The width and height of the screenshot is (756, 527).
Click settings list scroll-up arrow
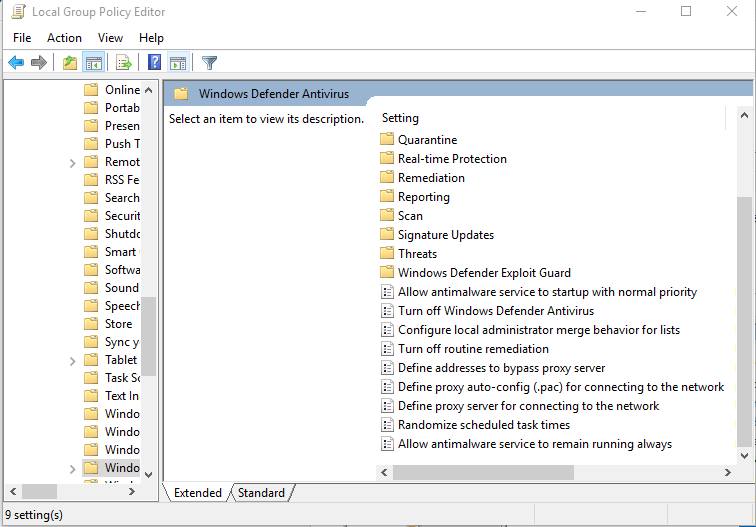pyautogui.click(x=744, y=115)
